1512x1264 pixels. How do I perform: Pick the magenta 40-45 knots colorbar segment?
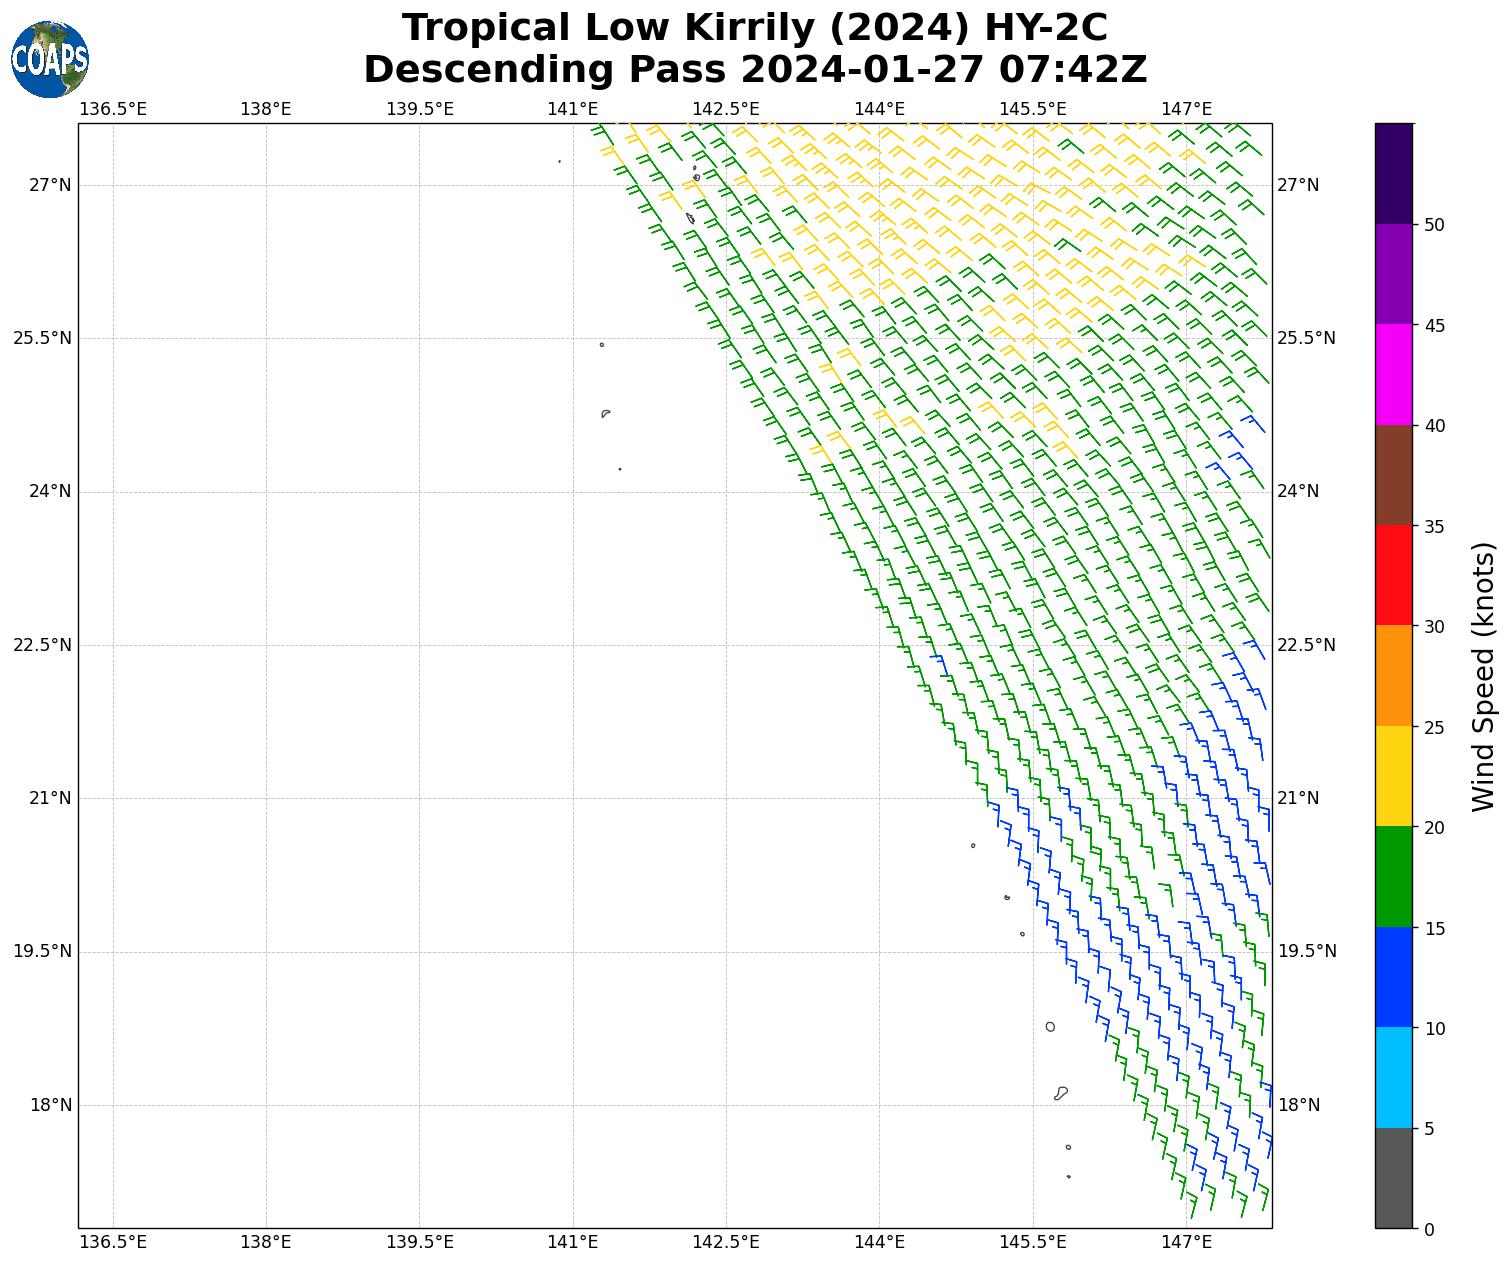(x=1393, y=374)
